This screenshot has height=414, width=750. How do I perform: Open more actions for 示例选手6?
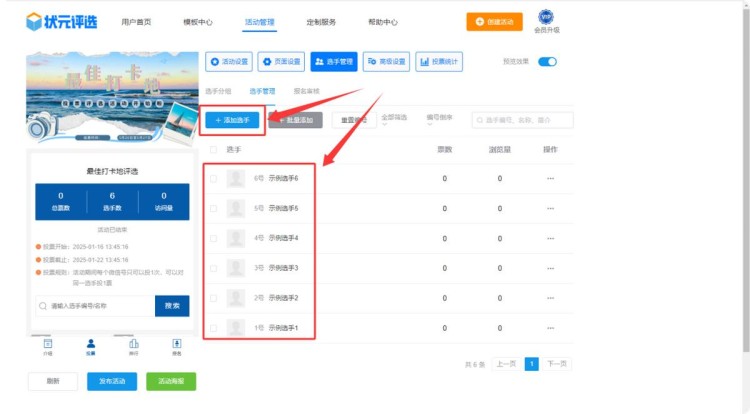pos(549,179)
